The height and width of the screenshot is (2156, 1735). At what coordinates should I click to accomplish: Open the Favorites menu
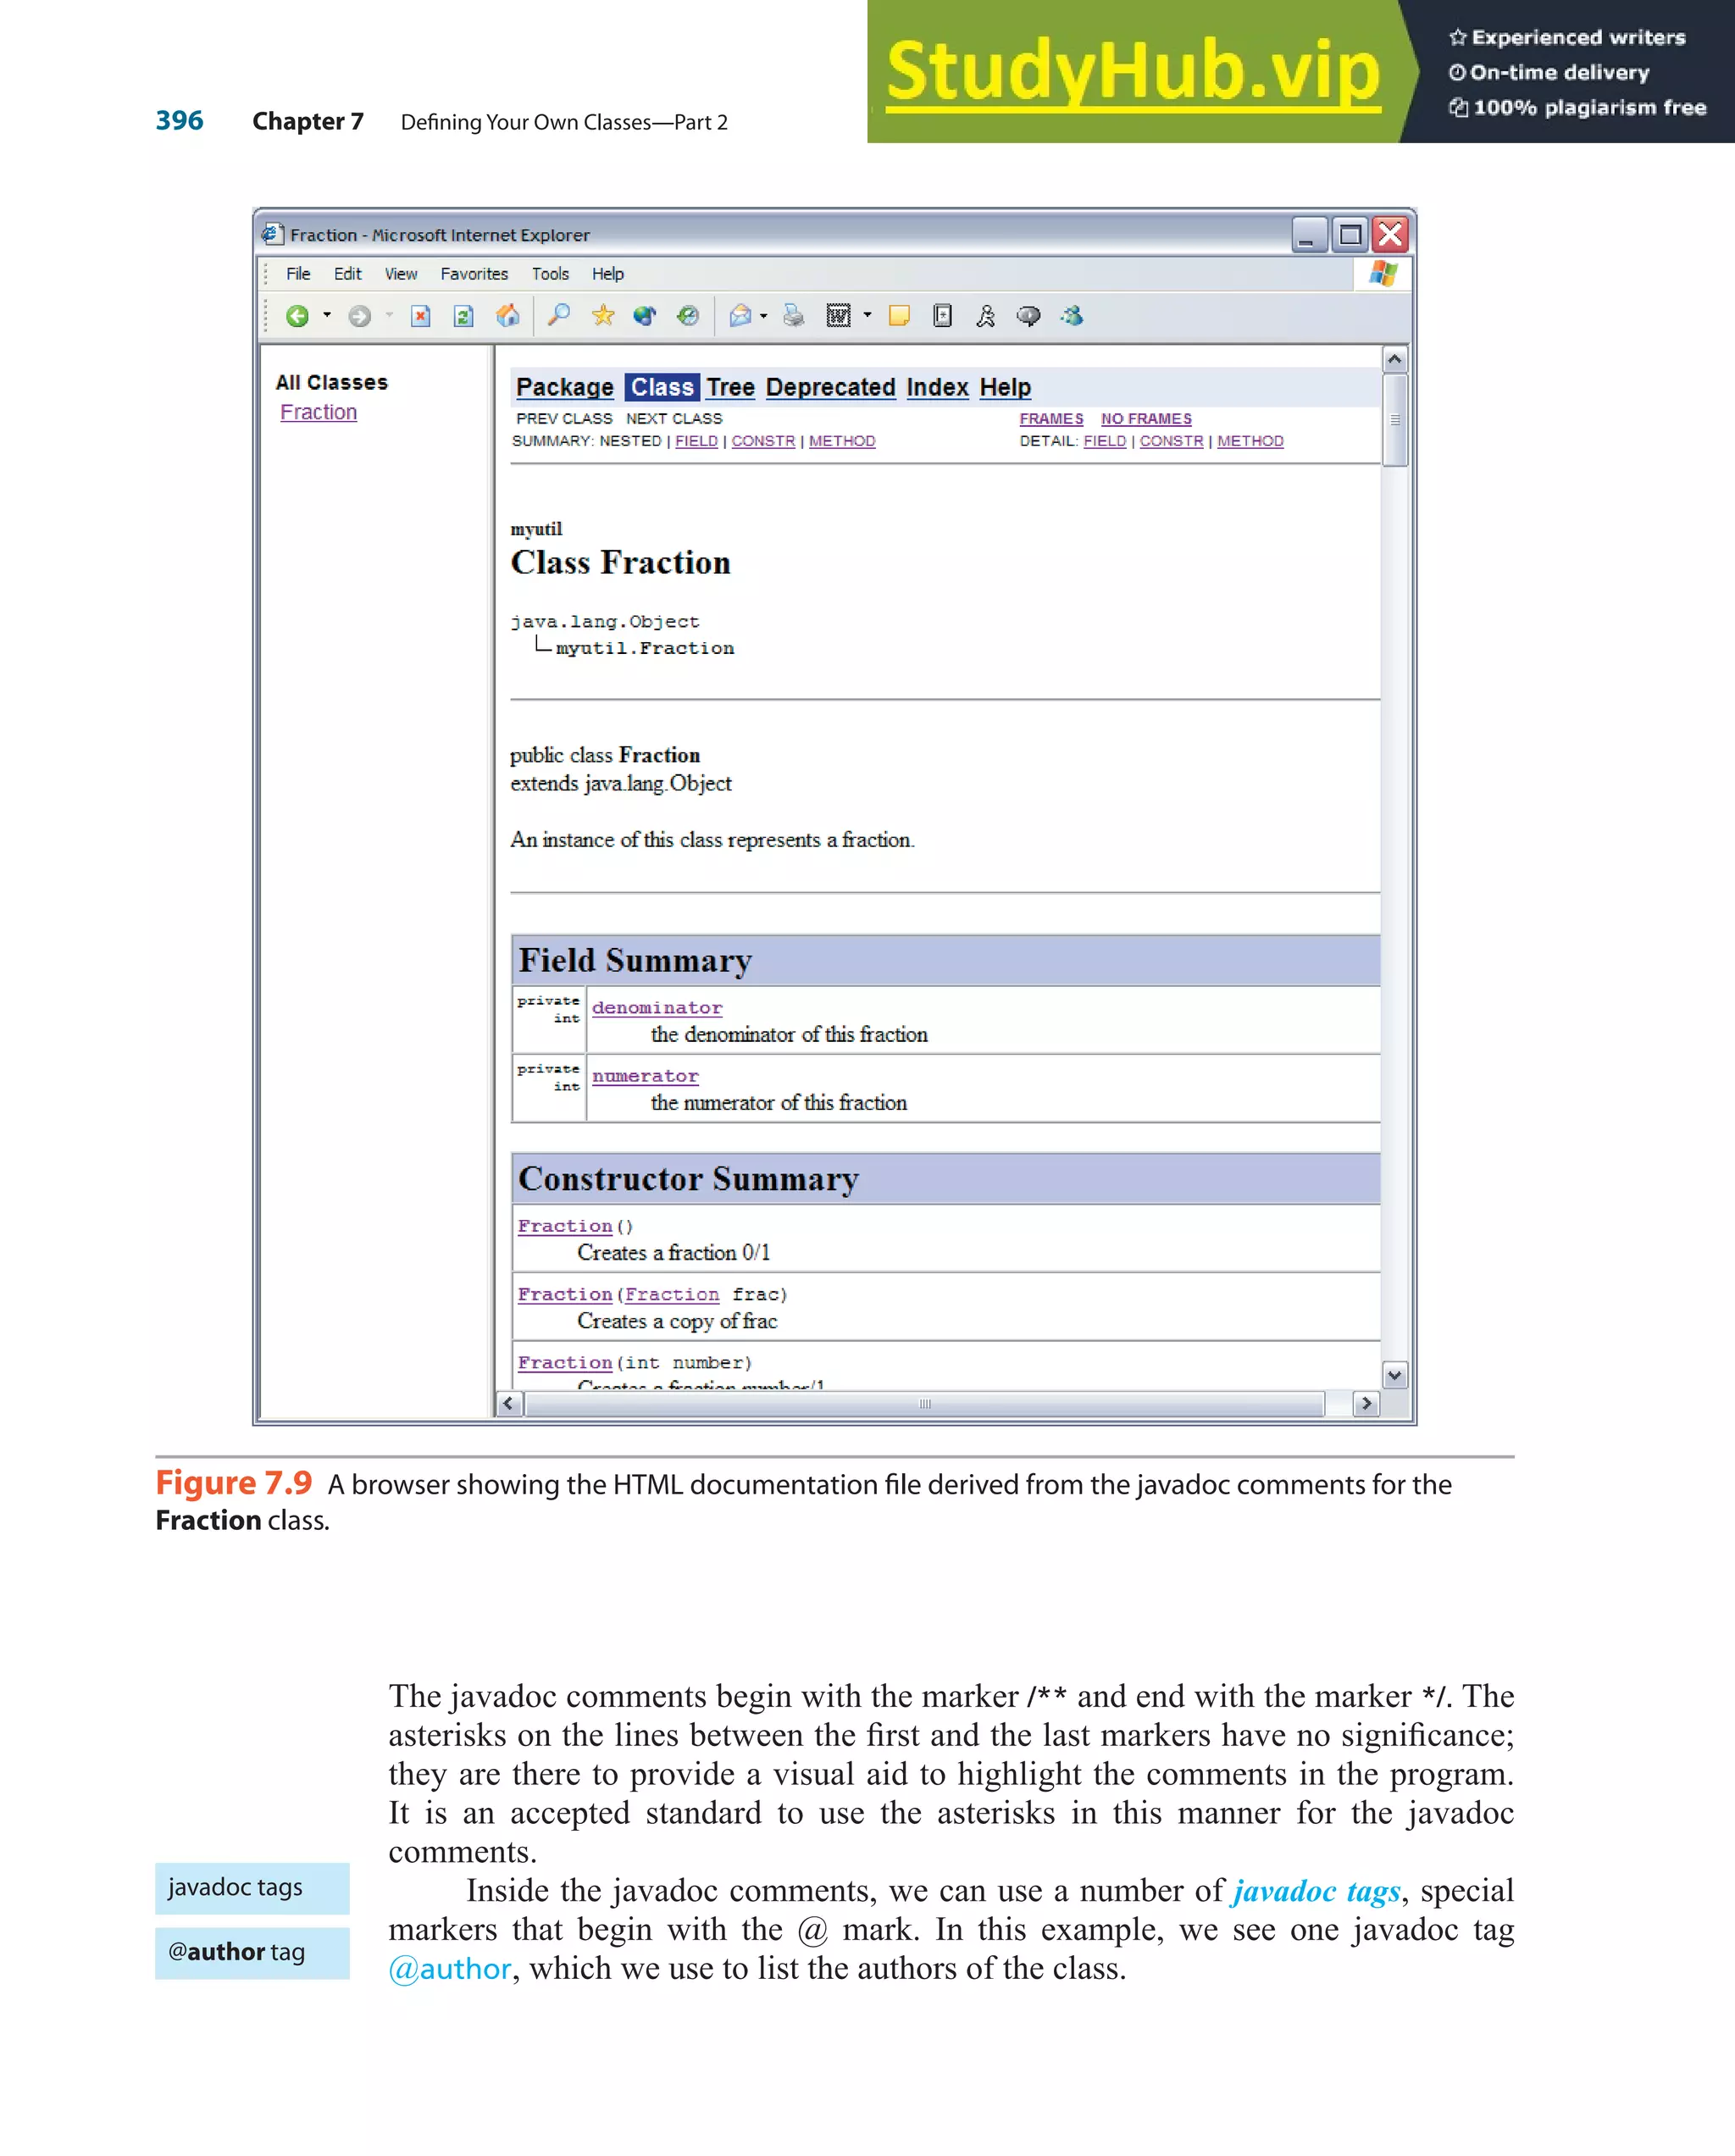pos(474,274)
